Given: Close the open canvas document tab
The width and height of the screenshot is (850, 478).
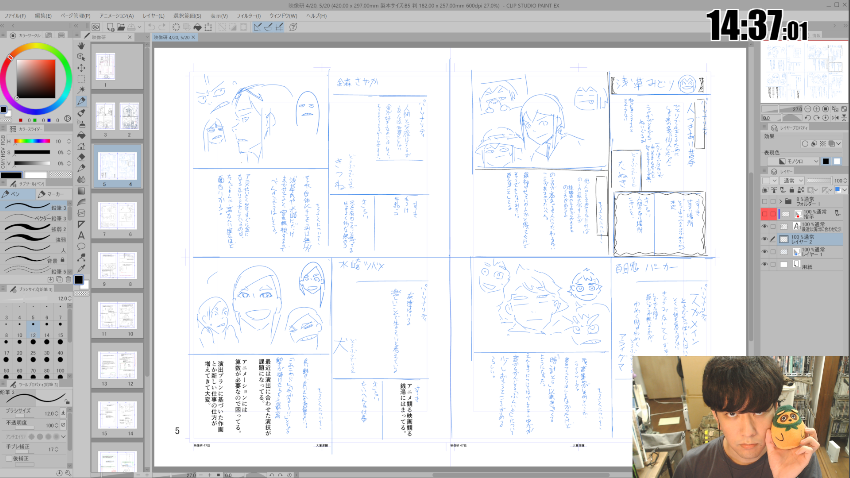Looking at the screenshot, I should point(194,37).
